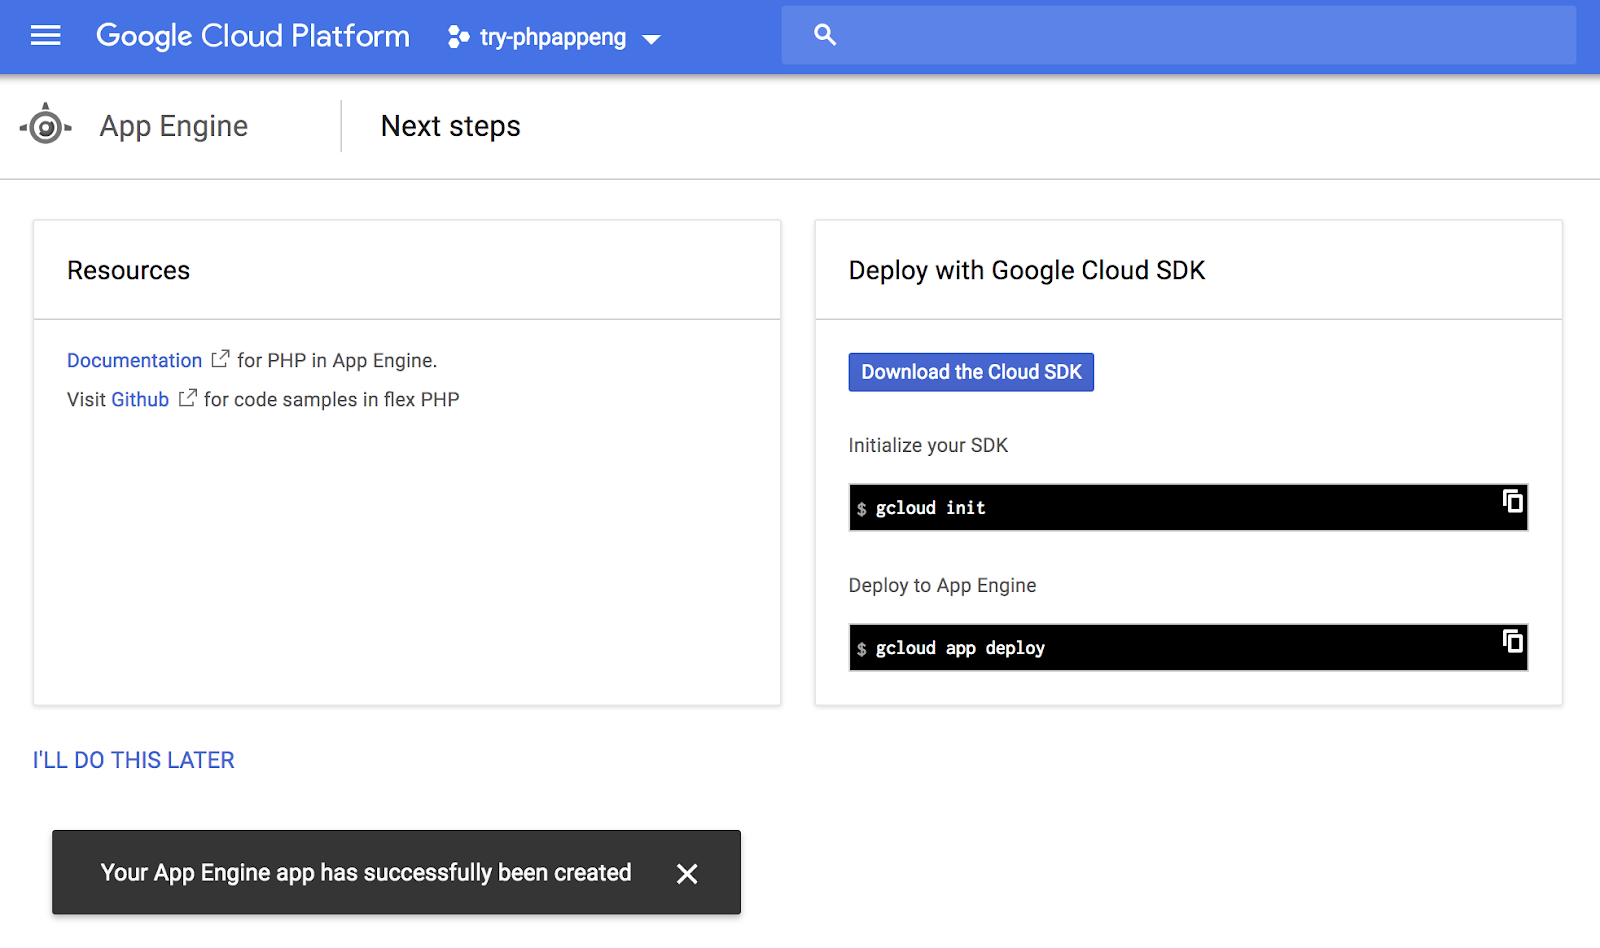This screenshot has height=948, width=1600.
Task: Focus the top search input field
Action: coord(1200,35)
